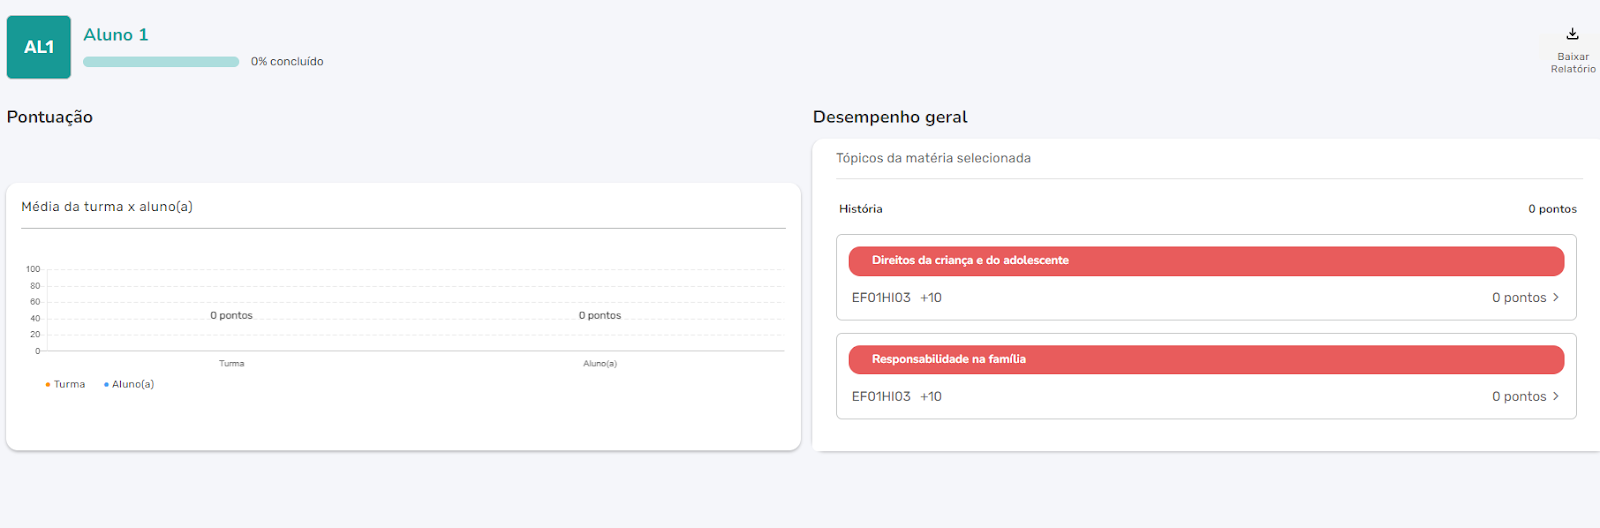Screen dimensions: 1600x528
Task: Click the Baixar Relatório label
Action: coord(1572,63)
